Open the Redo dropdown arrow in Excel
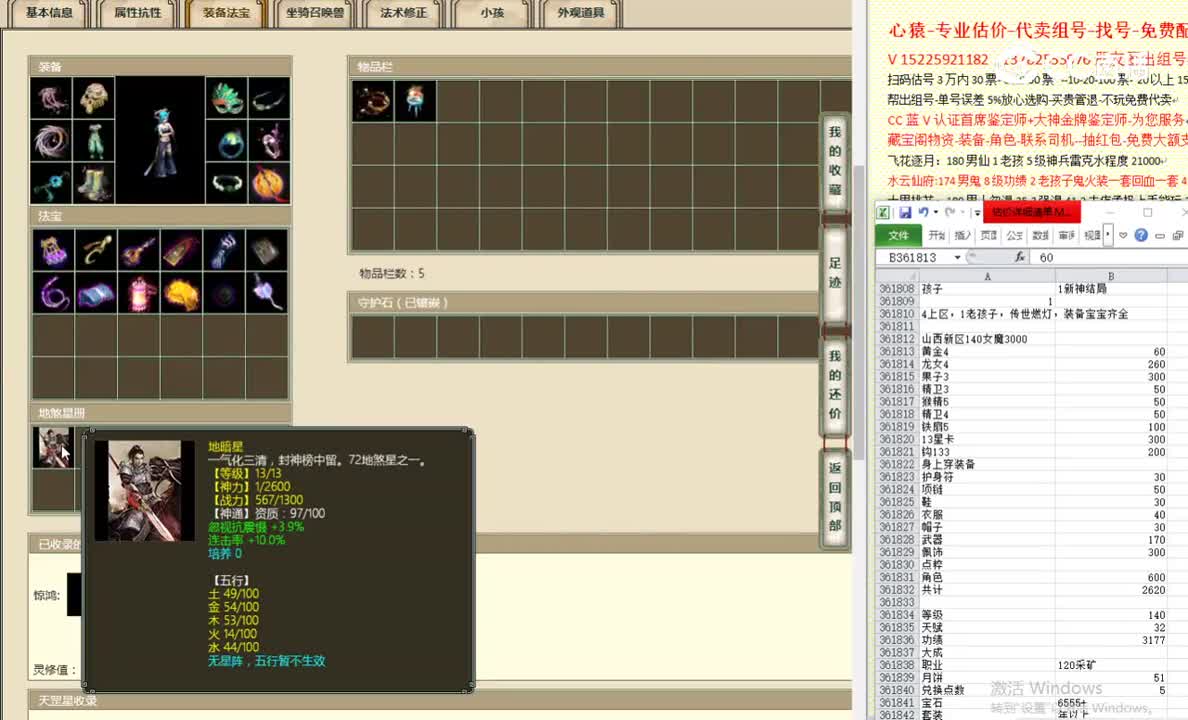This screenshot has width=1188, height=720. (962, 212)
